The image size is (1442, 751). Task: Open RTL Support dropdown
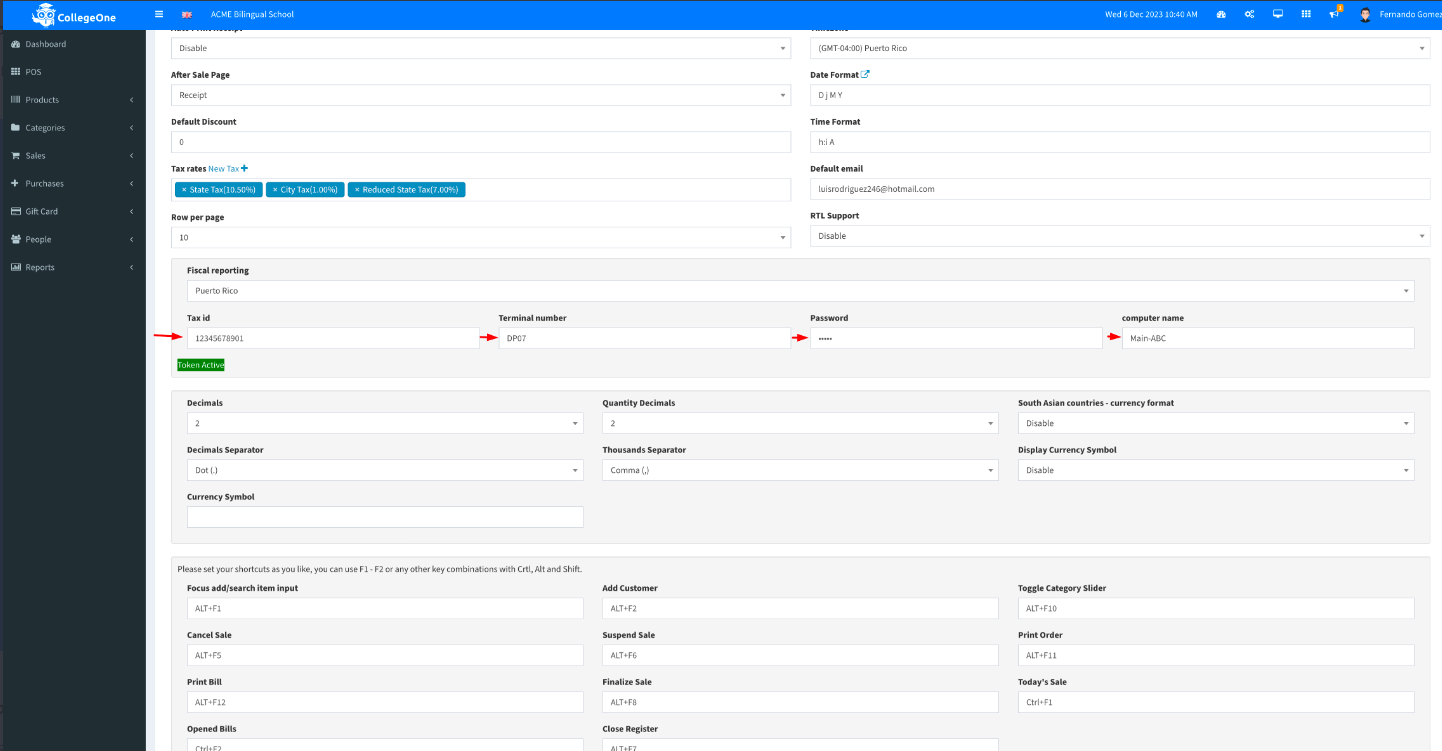[x=1120, y=236]
